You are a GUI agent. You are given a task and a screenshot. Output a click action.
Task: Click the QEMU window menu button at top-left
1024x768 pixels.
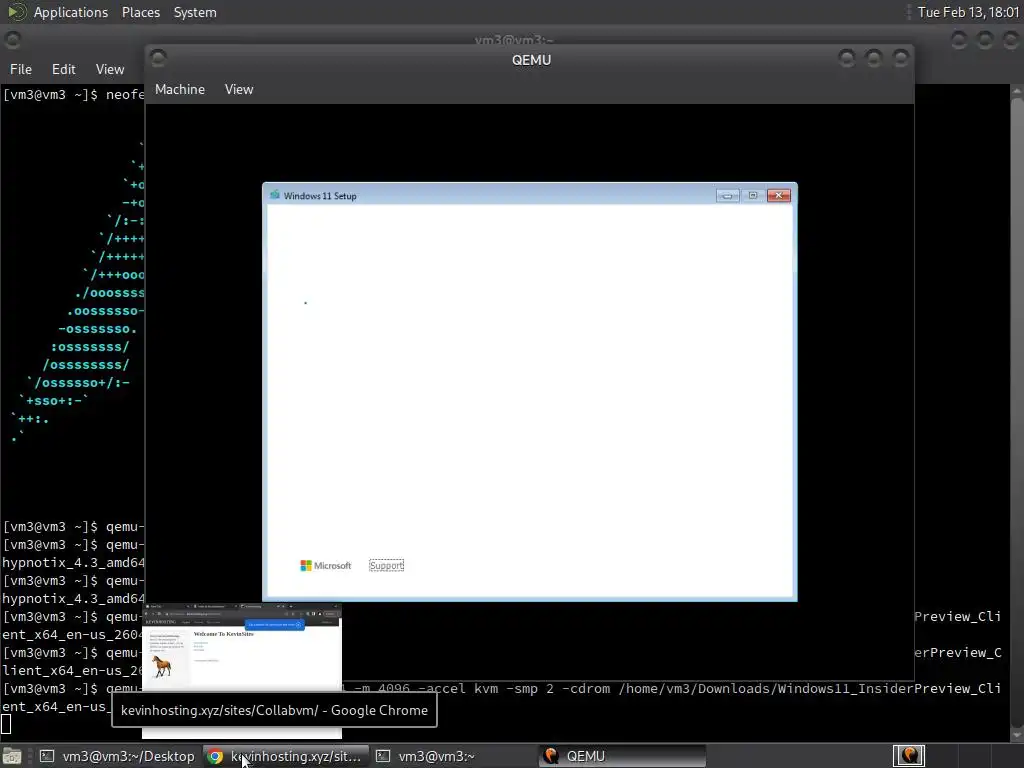pos(158,59)
